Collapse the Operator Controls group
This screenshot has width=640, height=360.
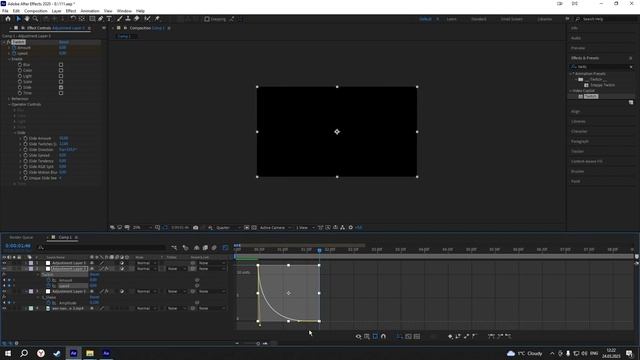click(x=9, y=104)
